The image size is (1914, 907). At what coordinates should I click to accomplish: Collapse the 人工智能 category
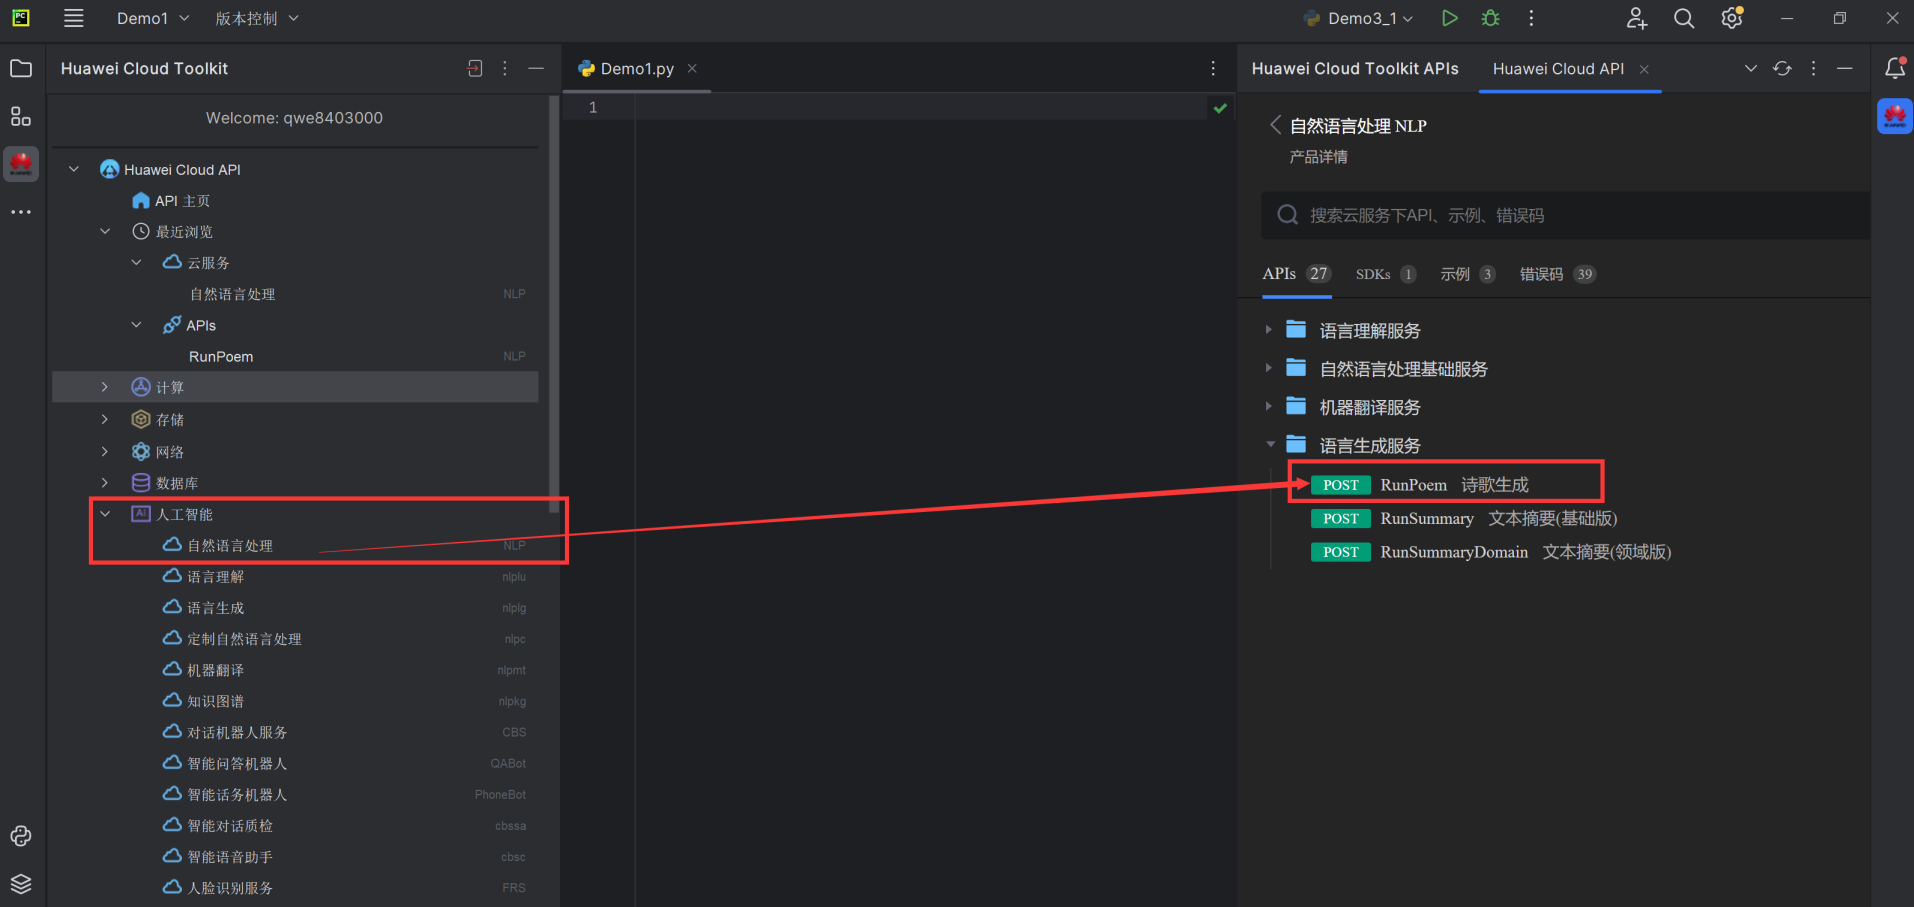105,514
